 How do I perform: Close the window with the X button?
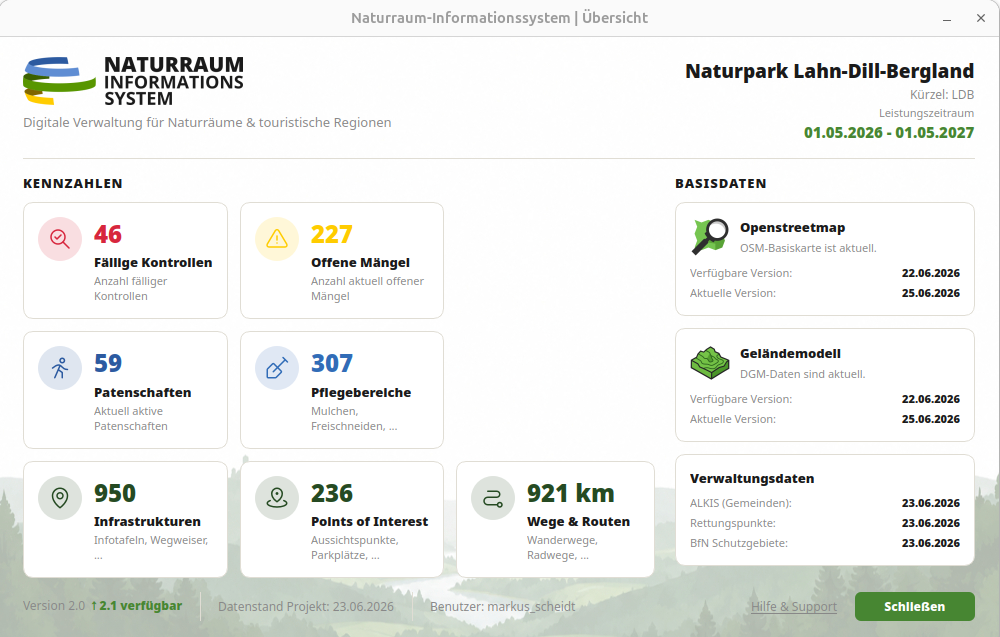(981, 18)
